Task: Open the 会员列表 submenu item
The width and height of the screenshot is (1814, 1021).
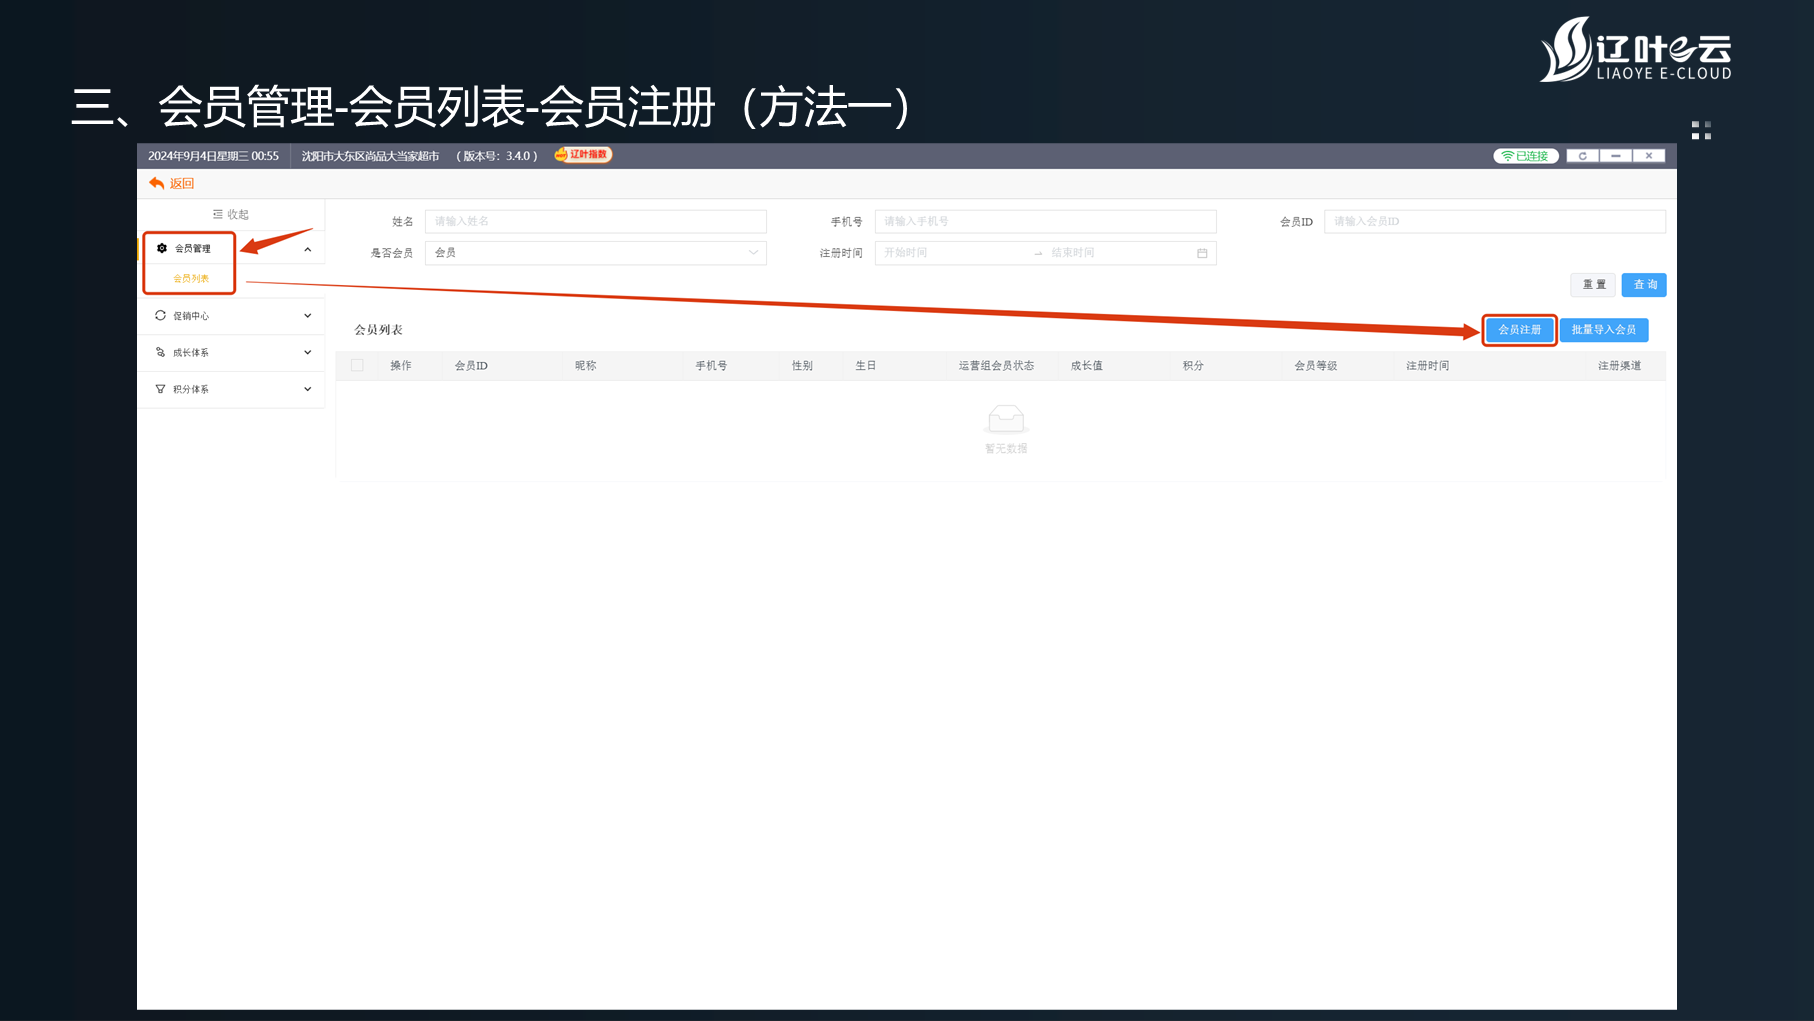Action: coord(191,279)
